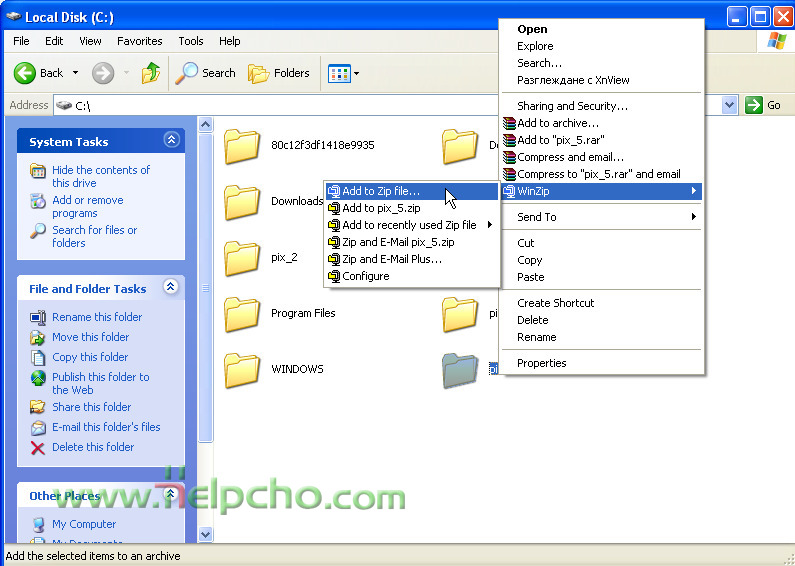The image size is (795, 566).
Task: Click Hide the contents of this drive
Action: [x=101, y=176]
